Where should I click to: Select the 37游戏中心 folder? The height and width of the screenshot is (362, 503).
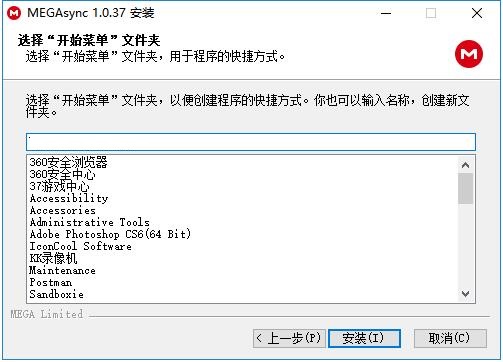59,186
